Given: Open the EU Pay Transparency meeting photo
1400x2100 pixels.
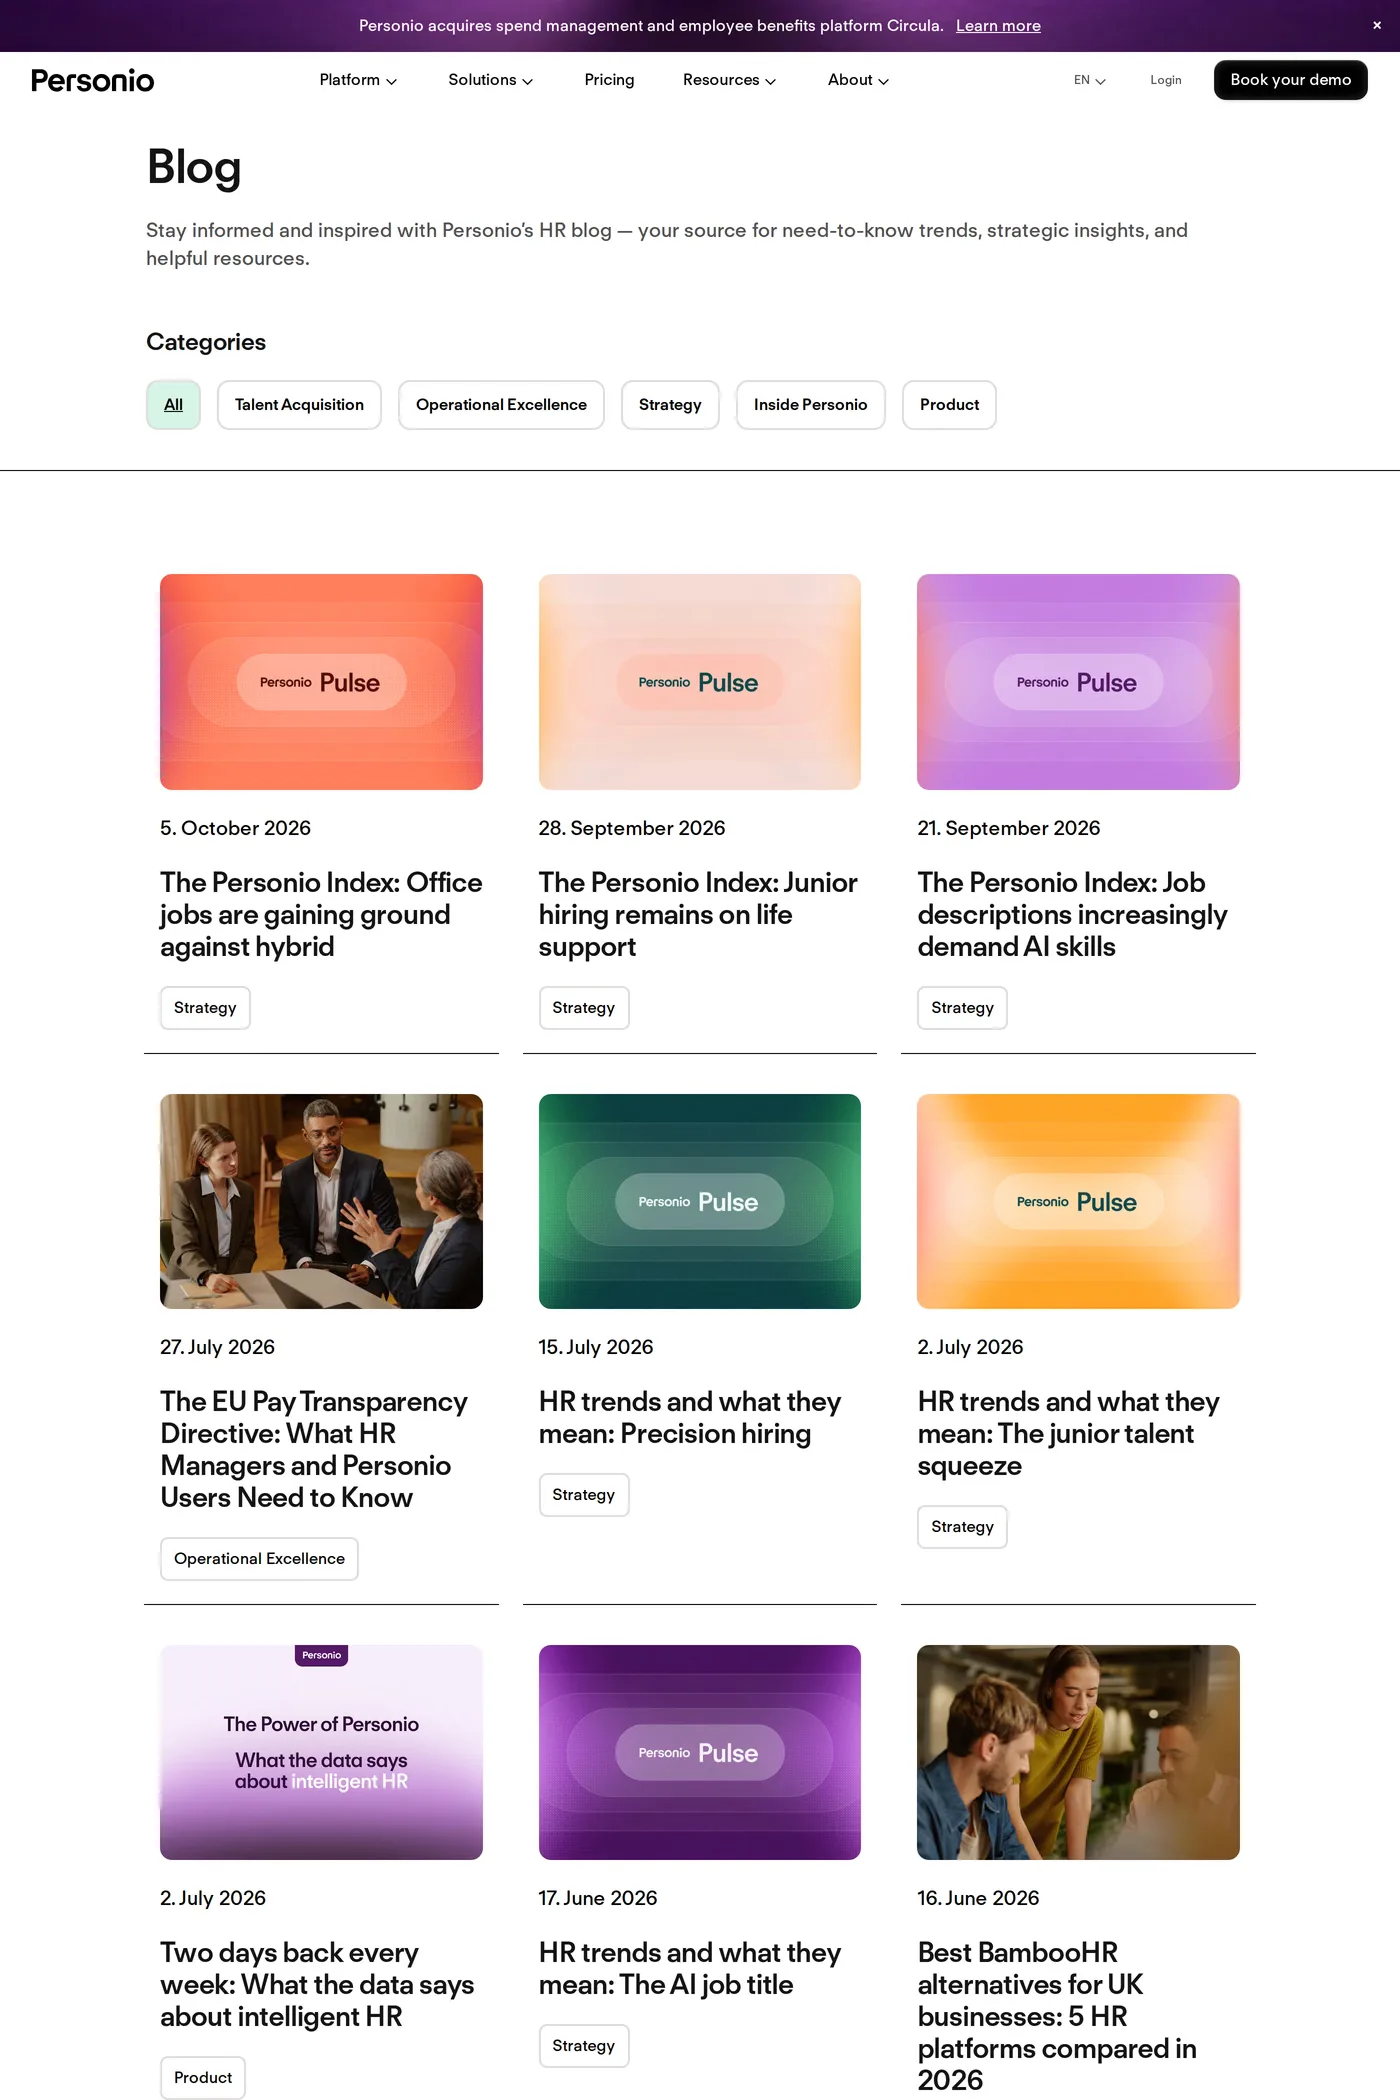Looking at the screenshot, I should pyautogui.click(x=321, y=1201).
